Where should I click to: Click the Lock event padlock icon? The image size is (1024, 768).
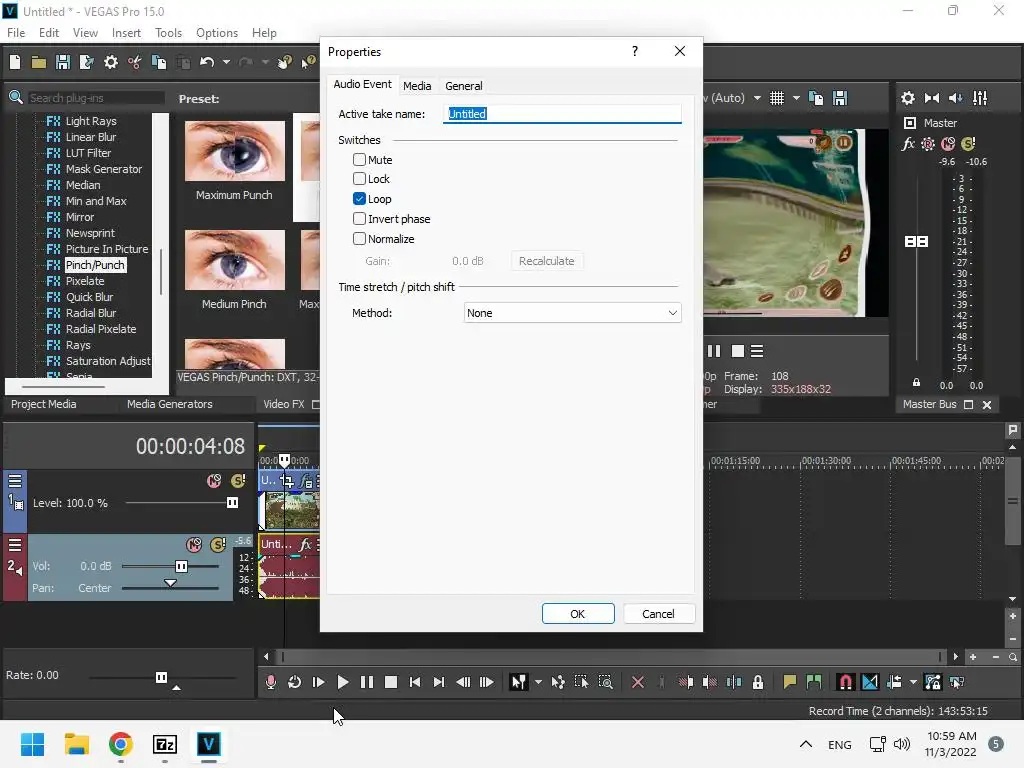(x=758, y=682)
